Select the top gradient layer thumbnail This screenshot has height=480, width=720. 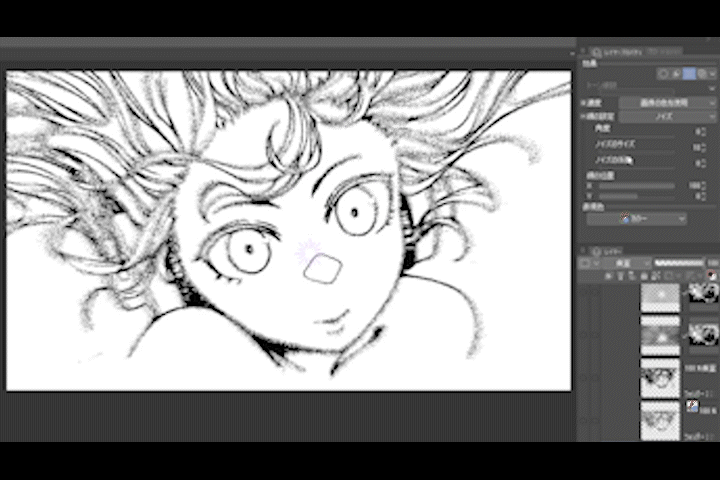coord(660,298)
